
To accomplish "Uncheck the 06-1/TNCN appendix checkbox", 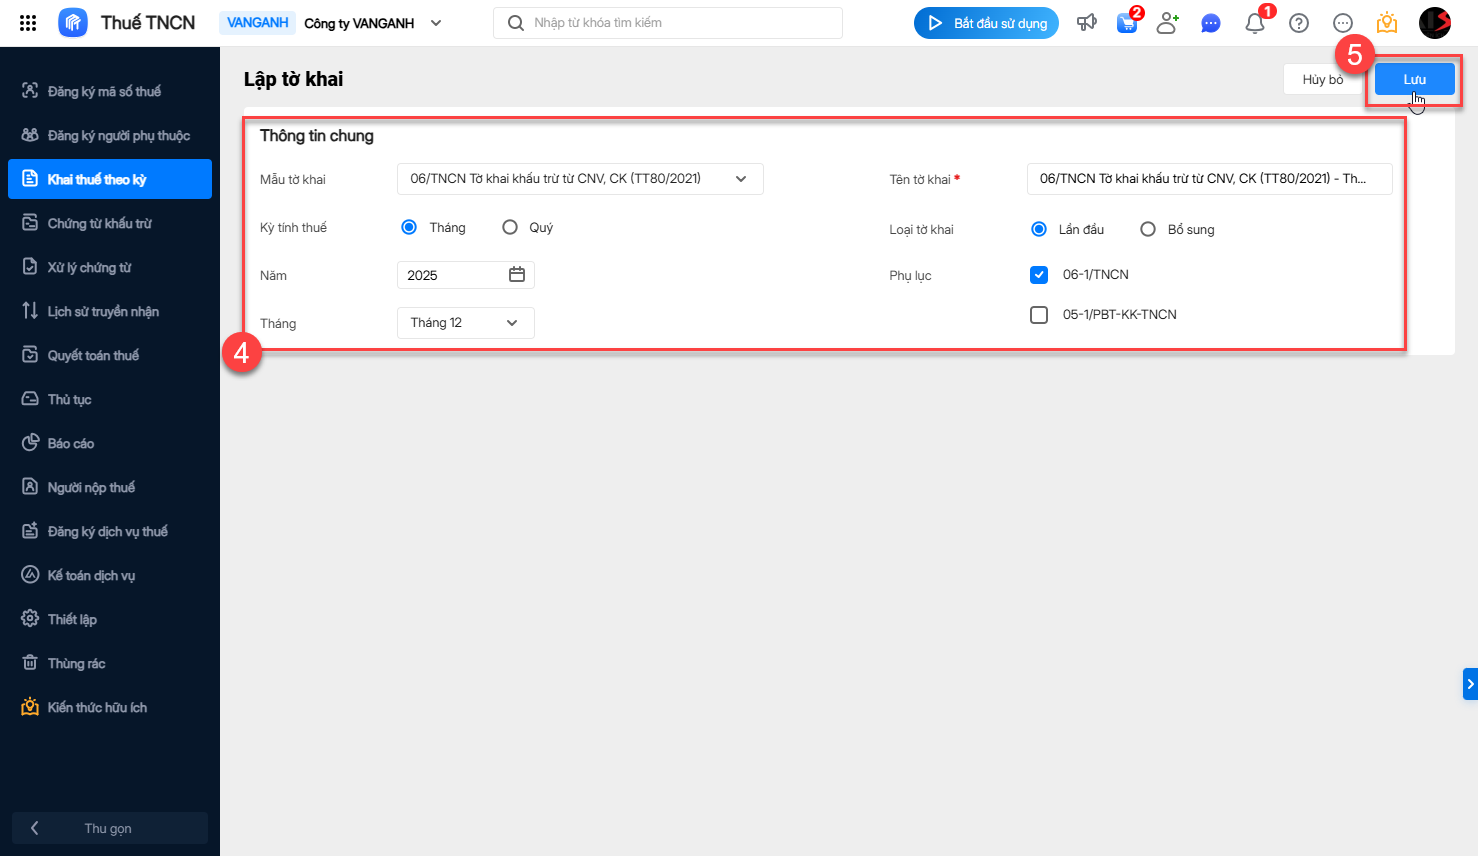I will click(1039, 275).
